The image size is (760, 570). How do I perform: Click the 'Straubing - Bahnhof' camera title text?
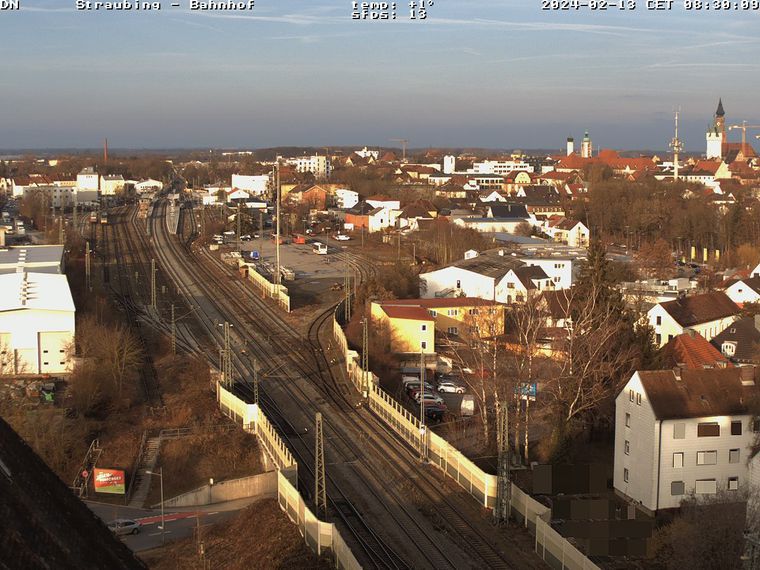tap(165, 5)
